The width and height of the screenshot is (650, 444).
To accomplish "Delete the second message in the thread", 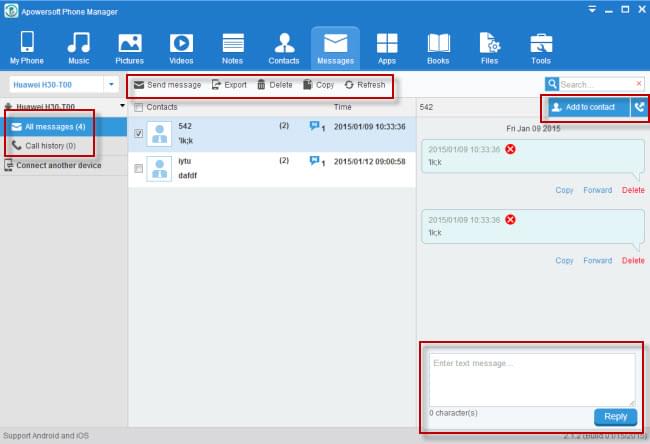I will point(633,261).
